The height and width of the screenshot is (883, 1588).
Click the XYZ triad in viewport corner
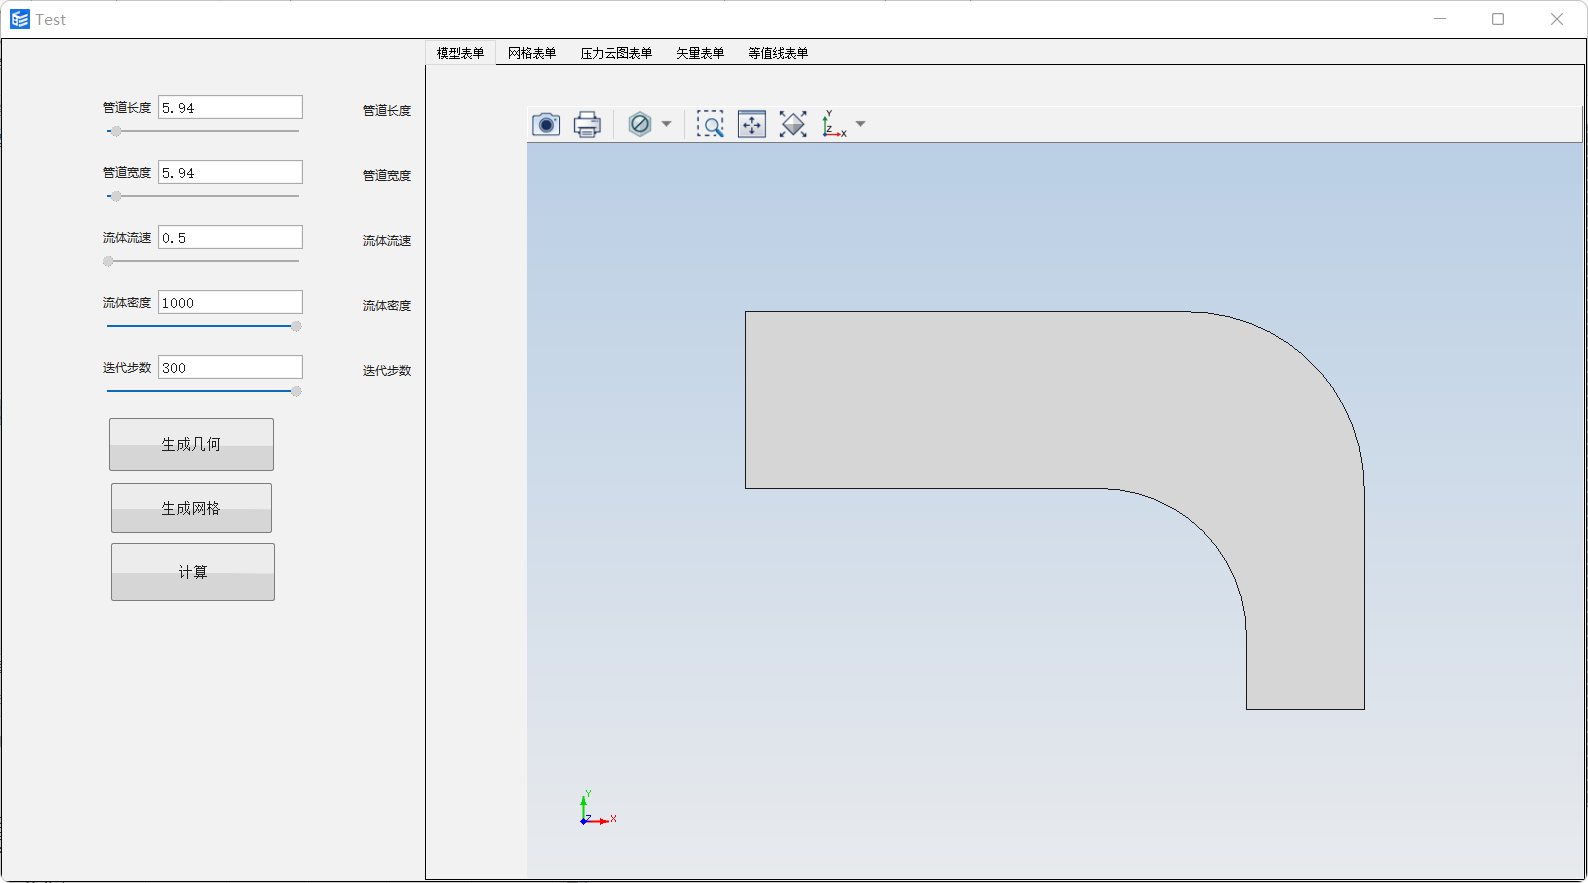[x=597, y=808]
